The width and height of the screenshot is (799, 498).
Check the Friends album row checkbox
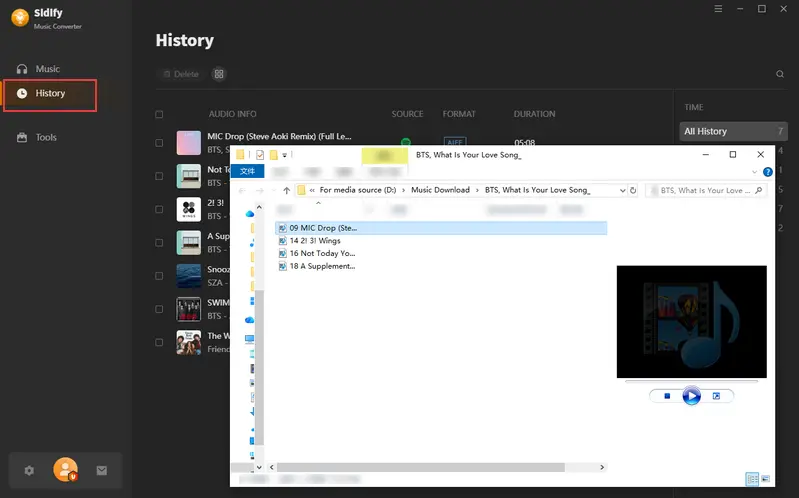coord(159,343)
